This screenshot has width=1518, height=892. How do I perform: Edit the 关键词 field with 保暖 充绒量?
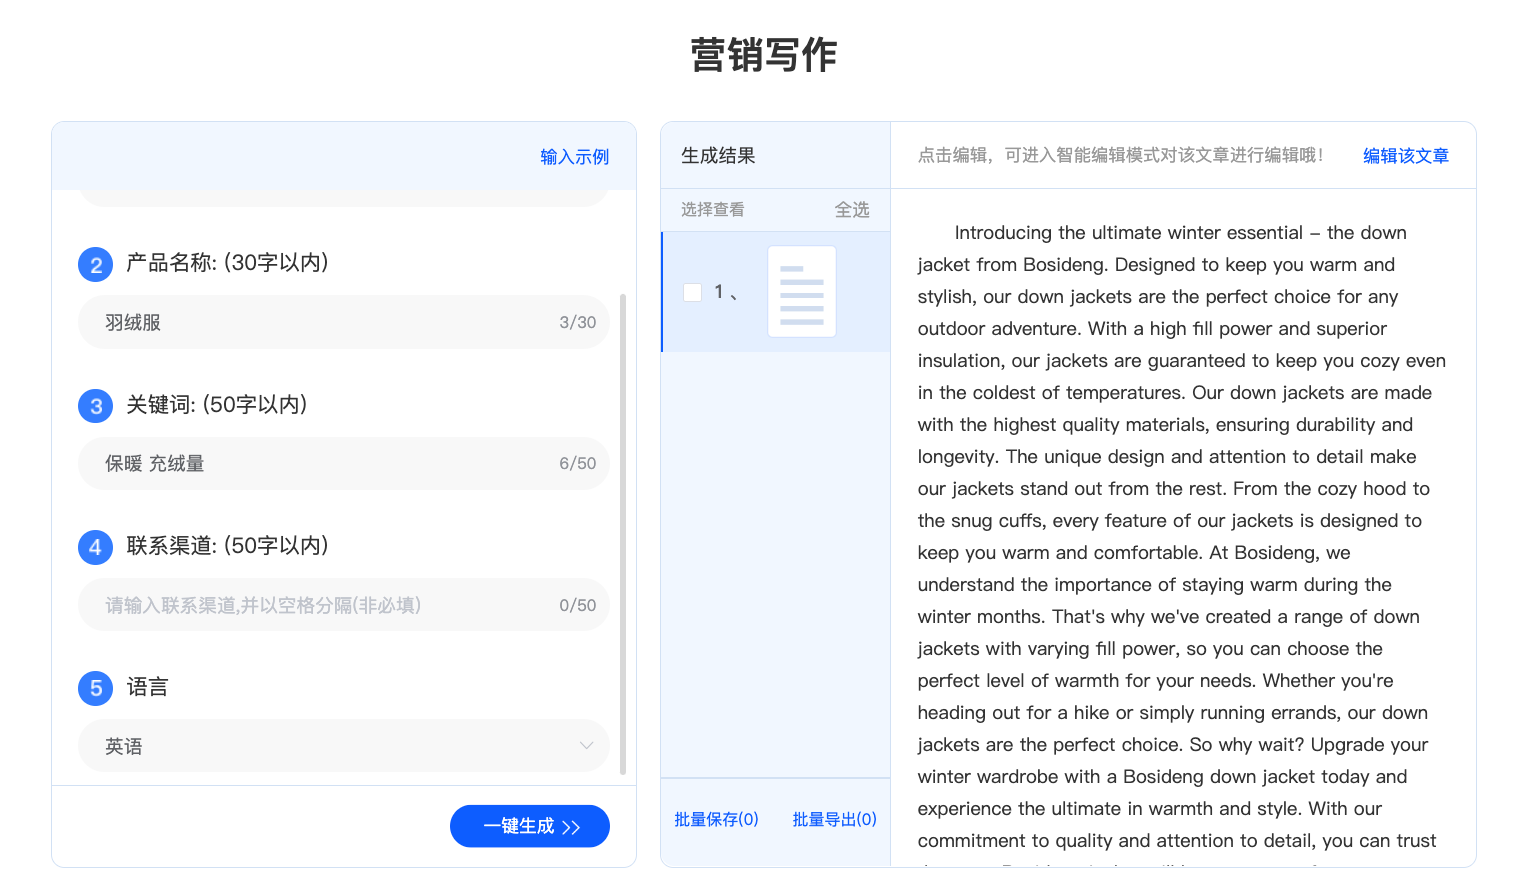(344, 463)
